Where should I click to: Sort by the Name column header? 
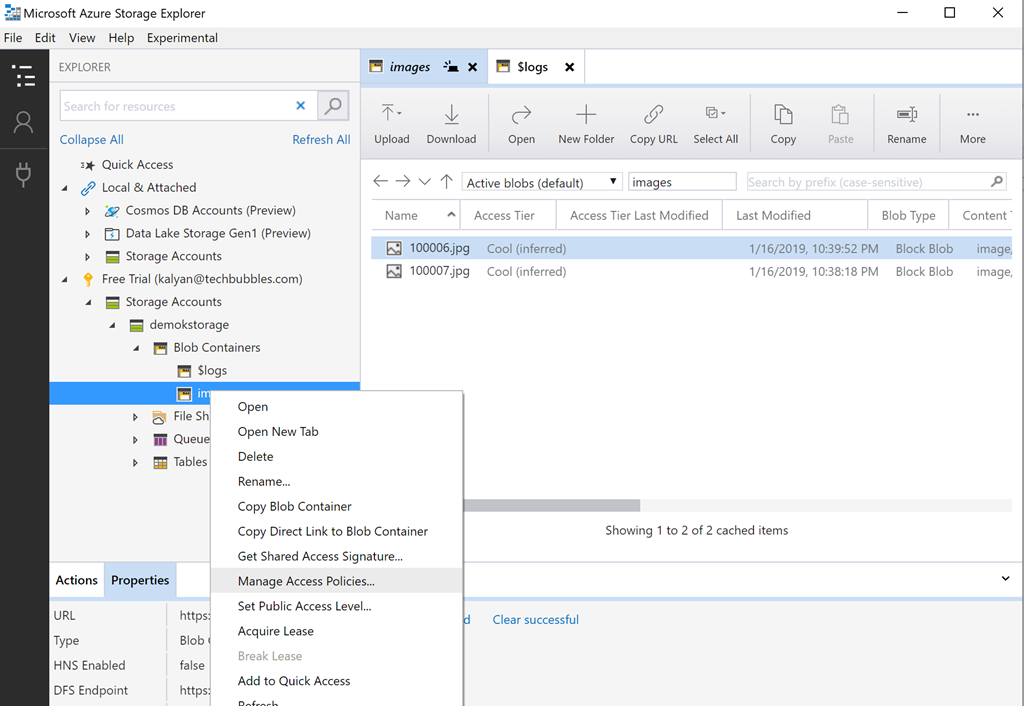coord(415,215)
